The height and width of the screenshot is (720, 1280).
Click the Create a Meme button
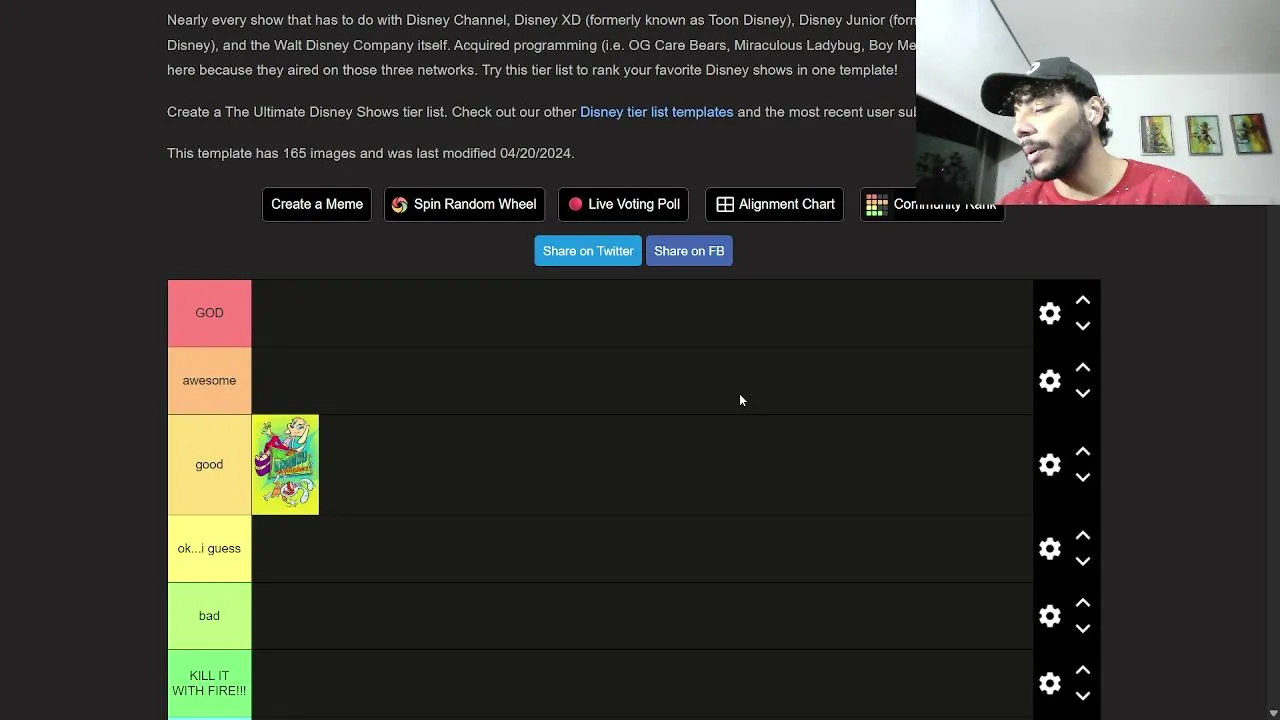click(x=317, y=204)
